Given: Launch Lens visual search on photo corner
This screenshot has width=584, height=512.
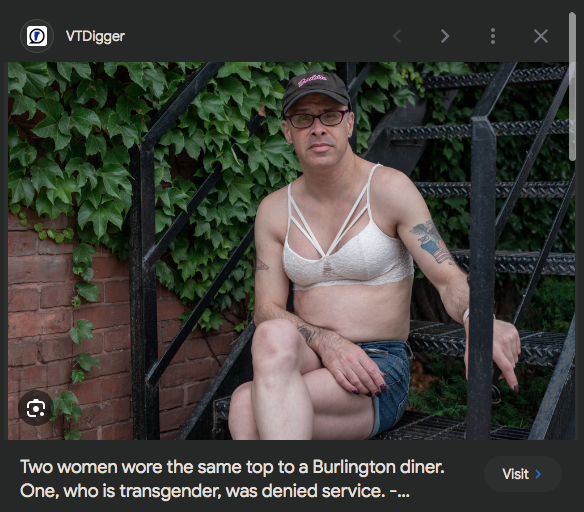Looking at the screenshot, I should [36, 408].
